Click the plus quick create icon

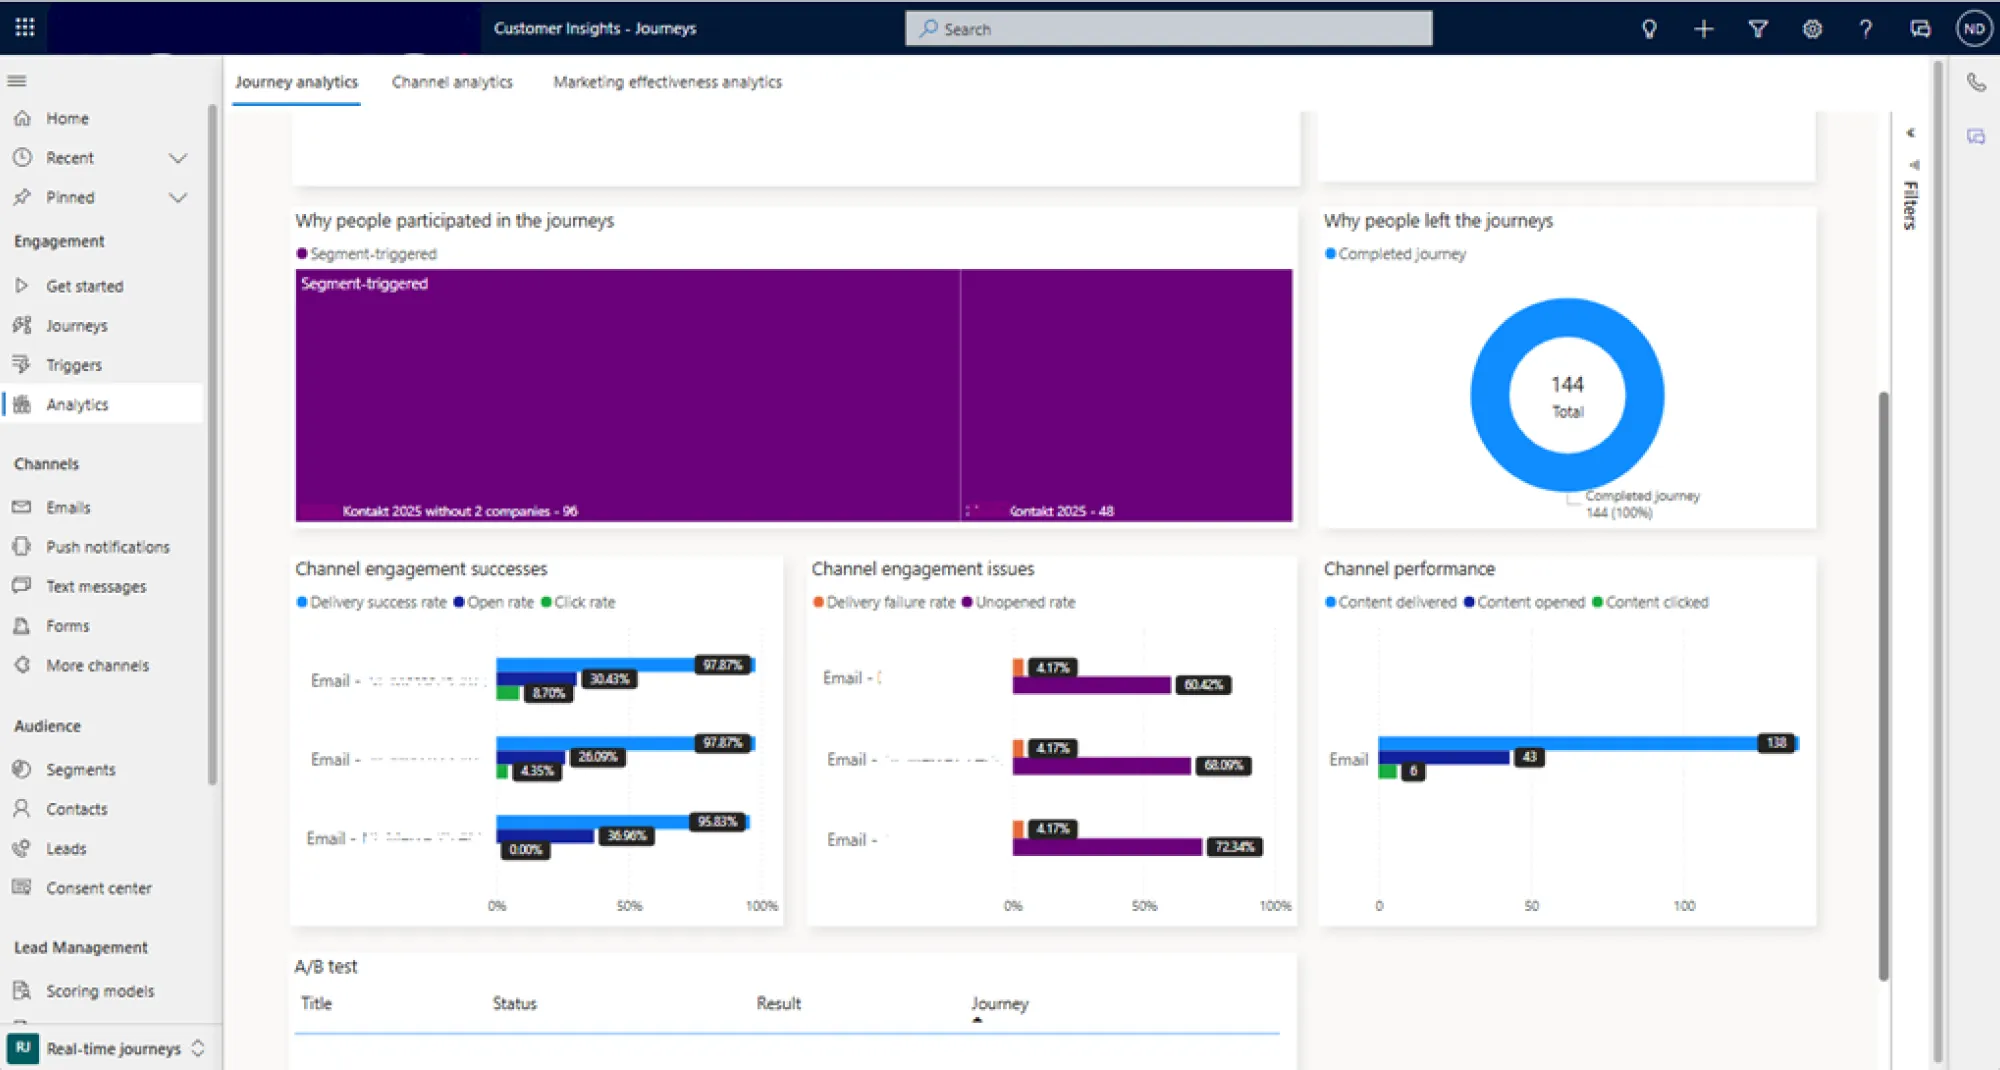coord(1703,29)
